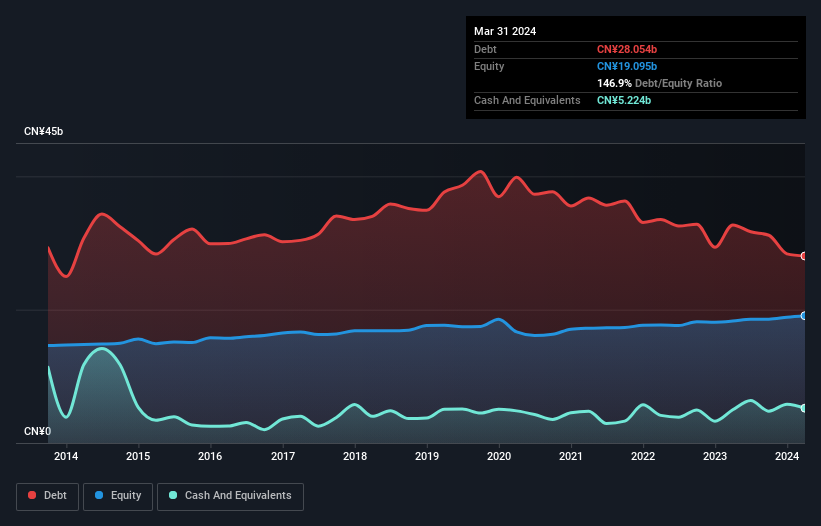Select the teal Cash endpoint marker on chart

point(803,408)
